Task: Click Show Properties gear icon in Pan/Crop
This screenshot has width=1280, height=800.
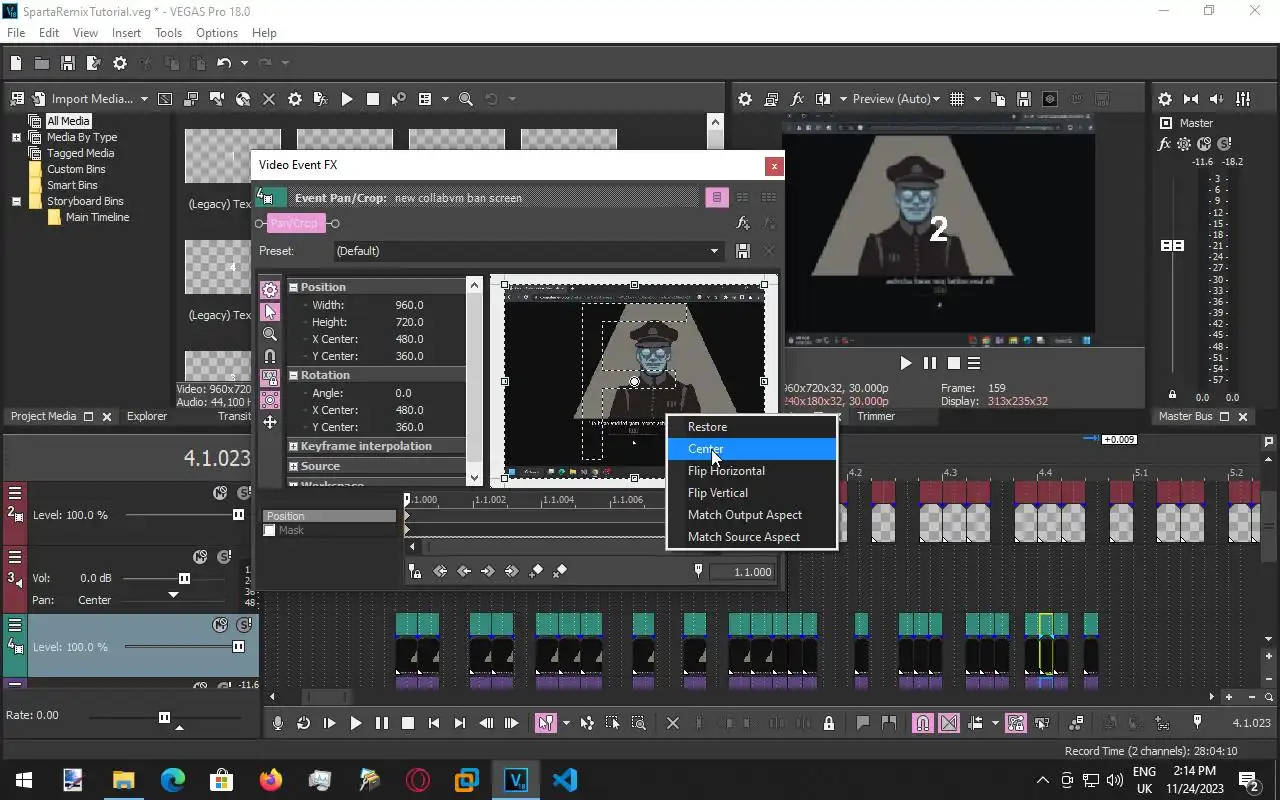Action: [270, 290]
